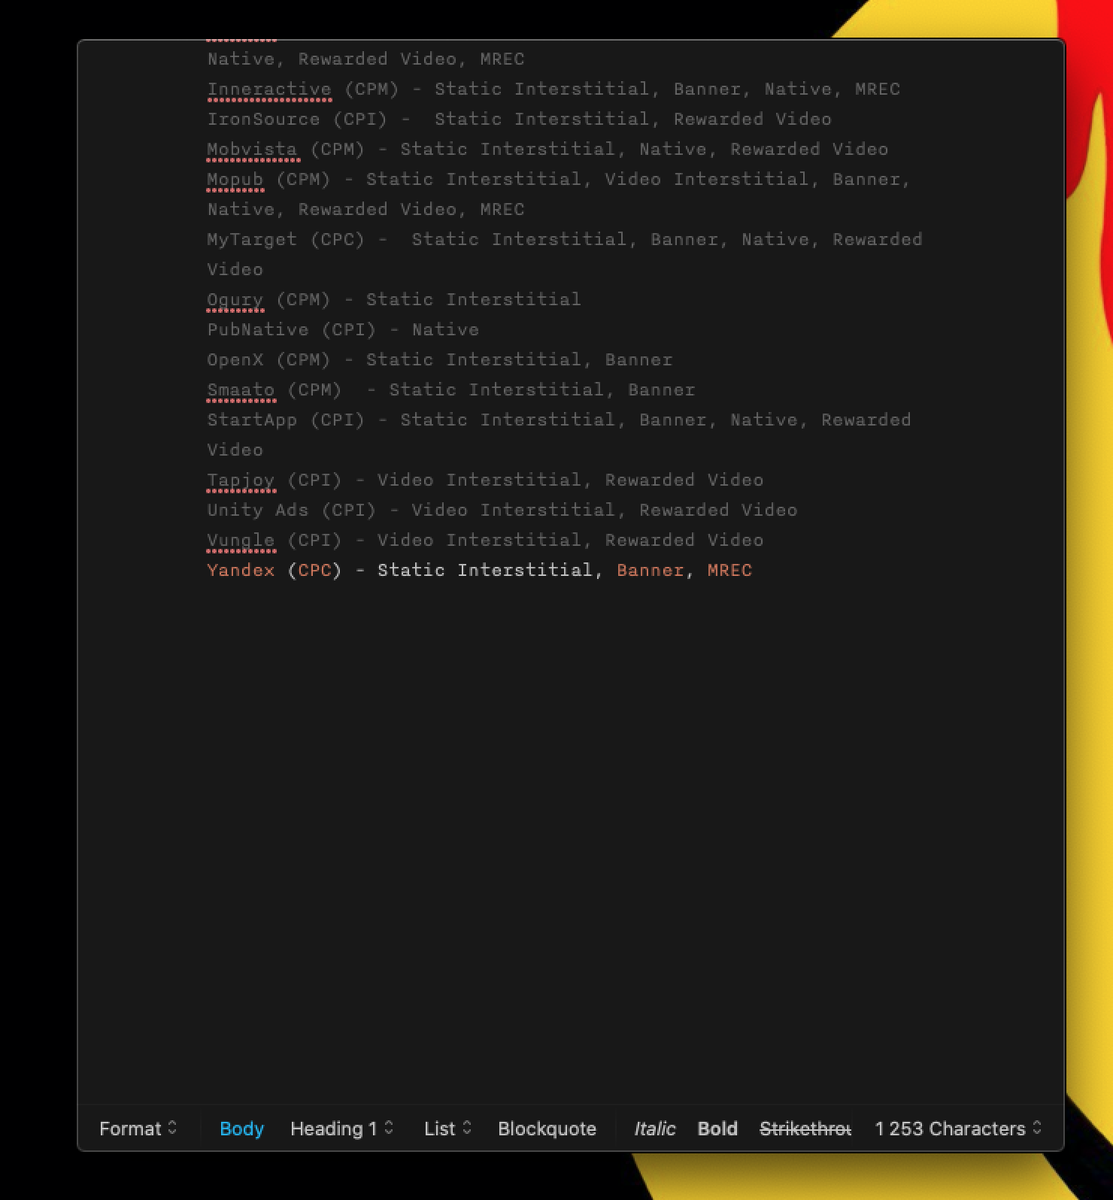
Task: Click the word MyTarget
Action: click(252, 239)
